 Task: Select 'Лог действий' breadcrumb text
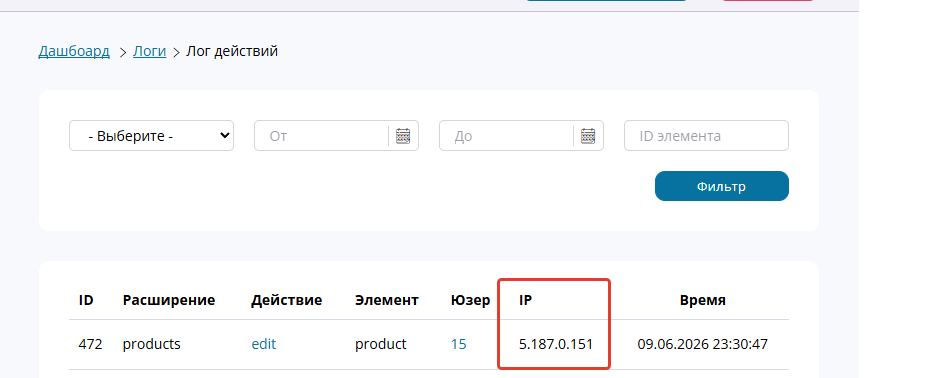[232, 51]
